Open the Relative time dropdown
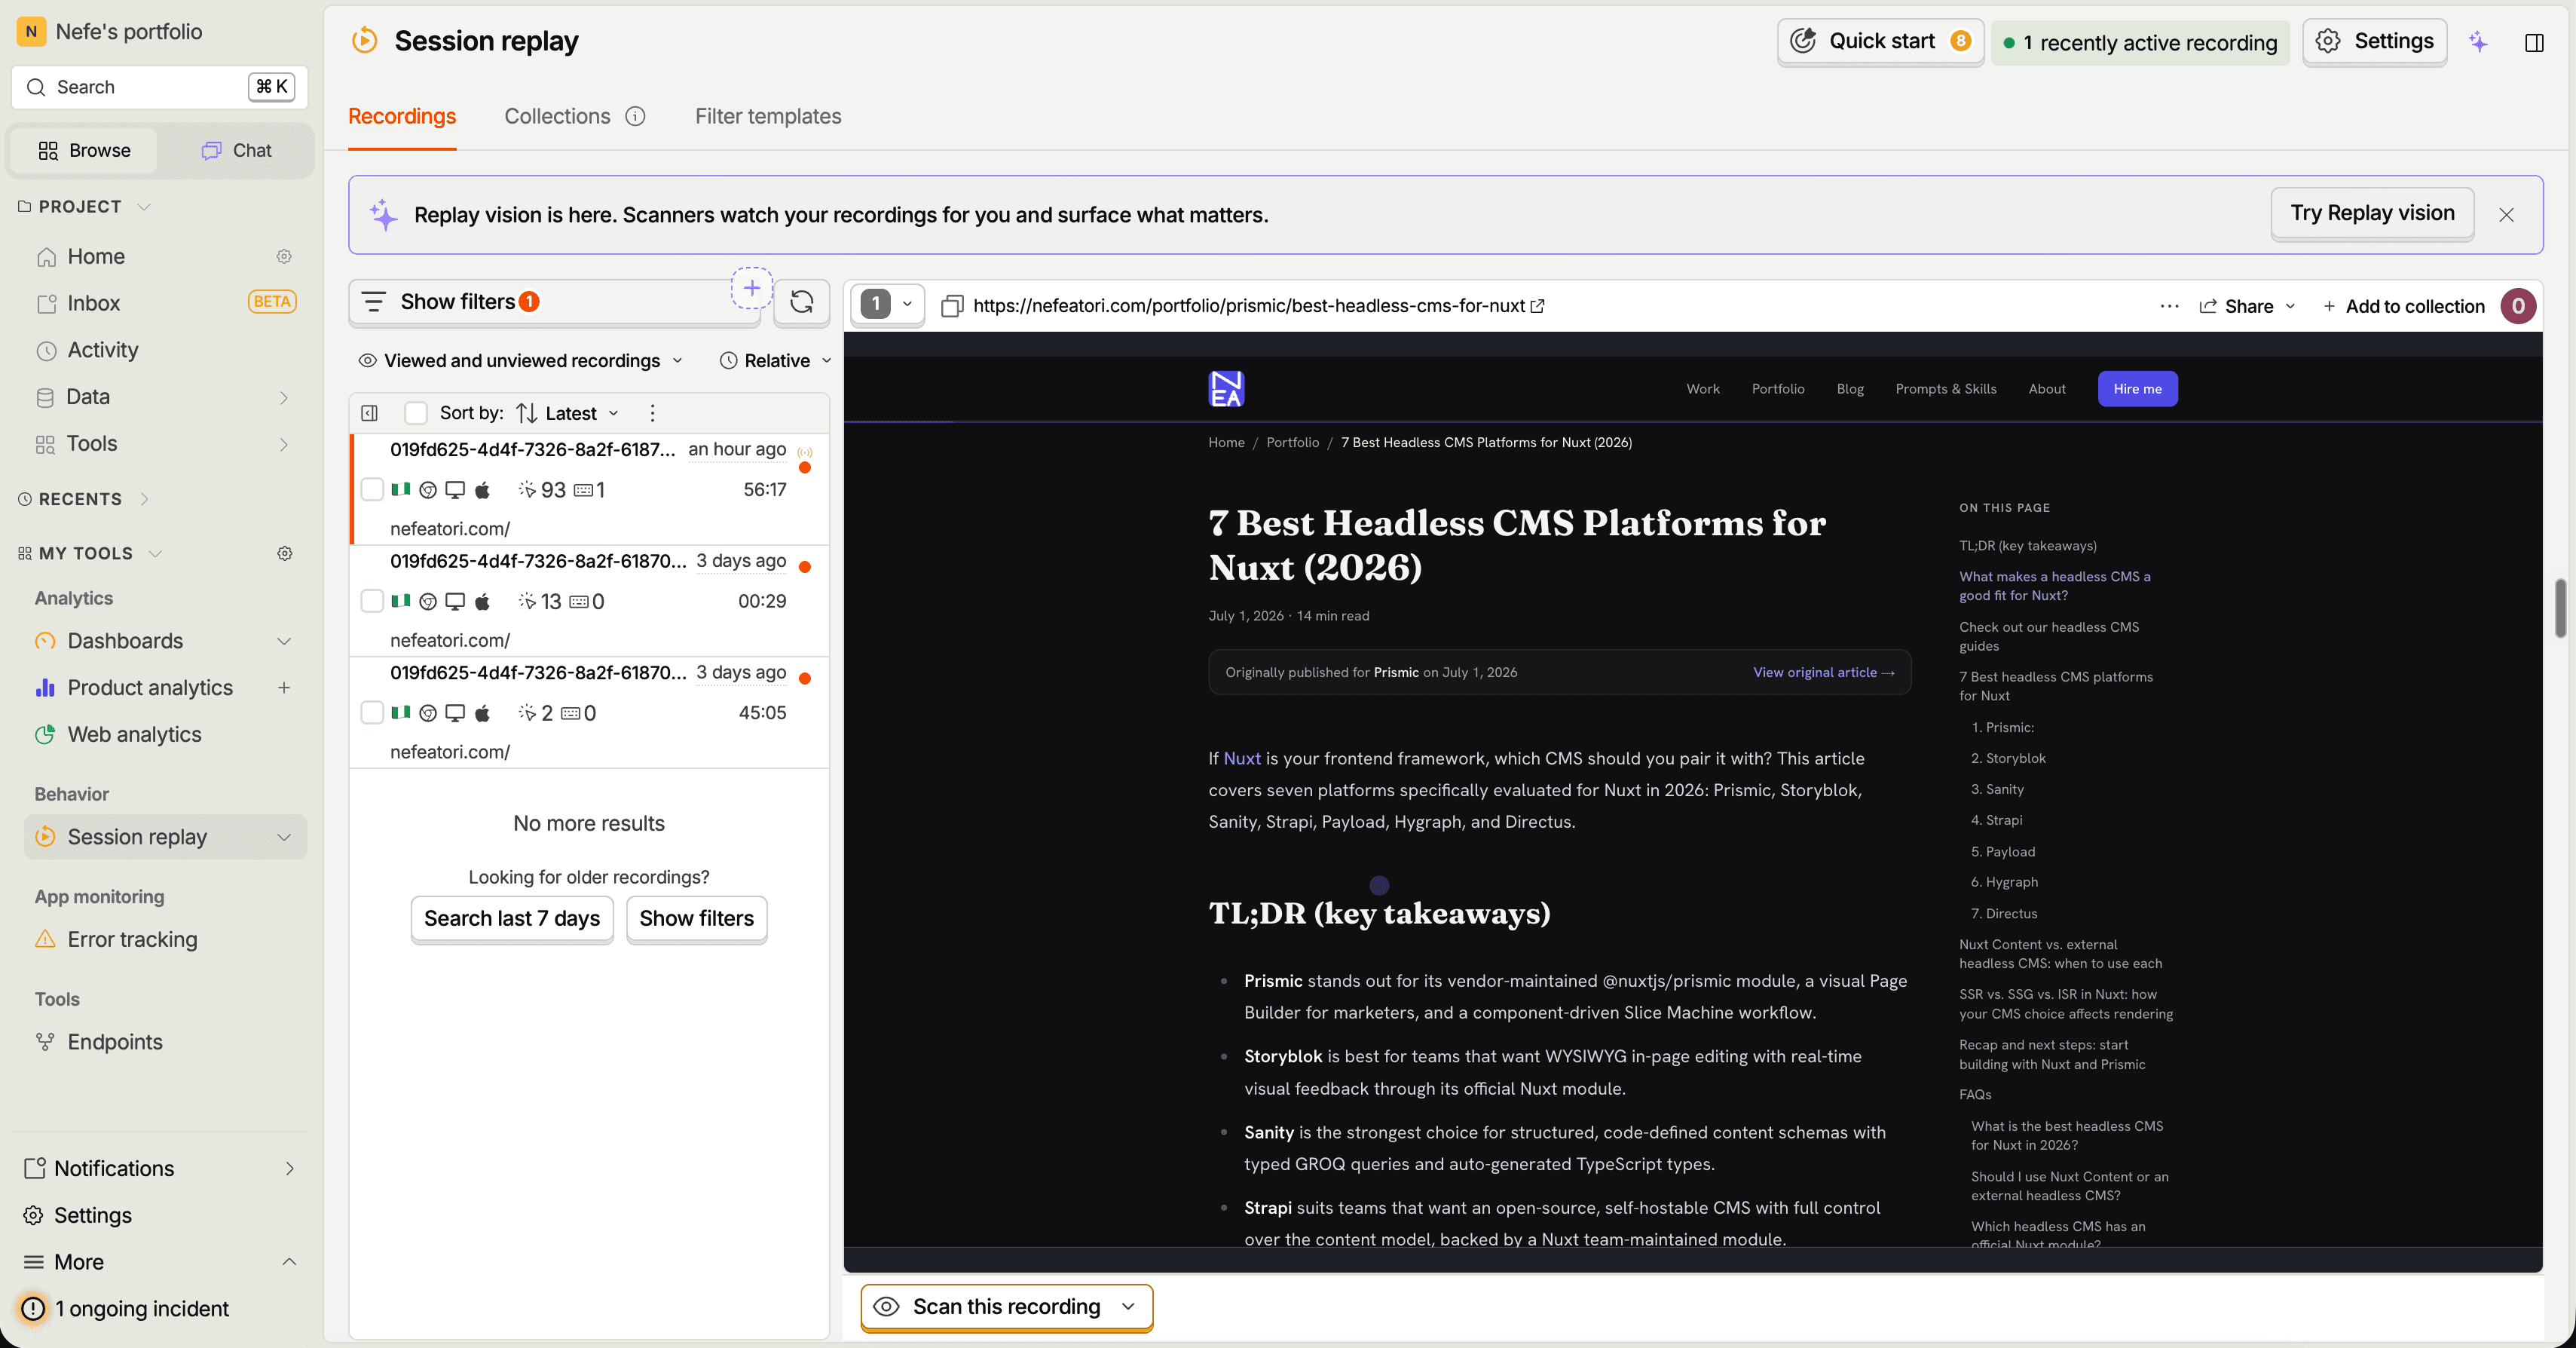2576x1348 pixels. [775, 361]
